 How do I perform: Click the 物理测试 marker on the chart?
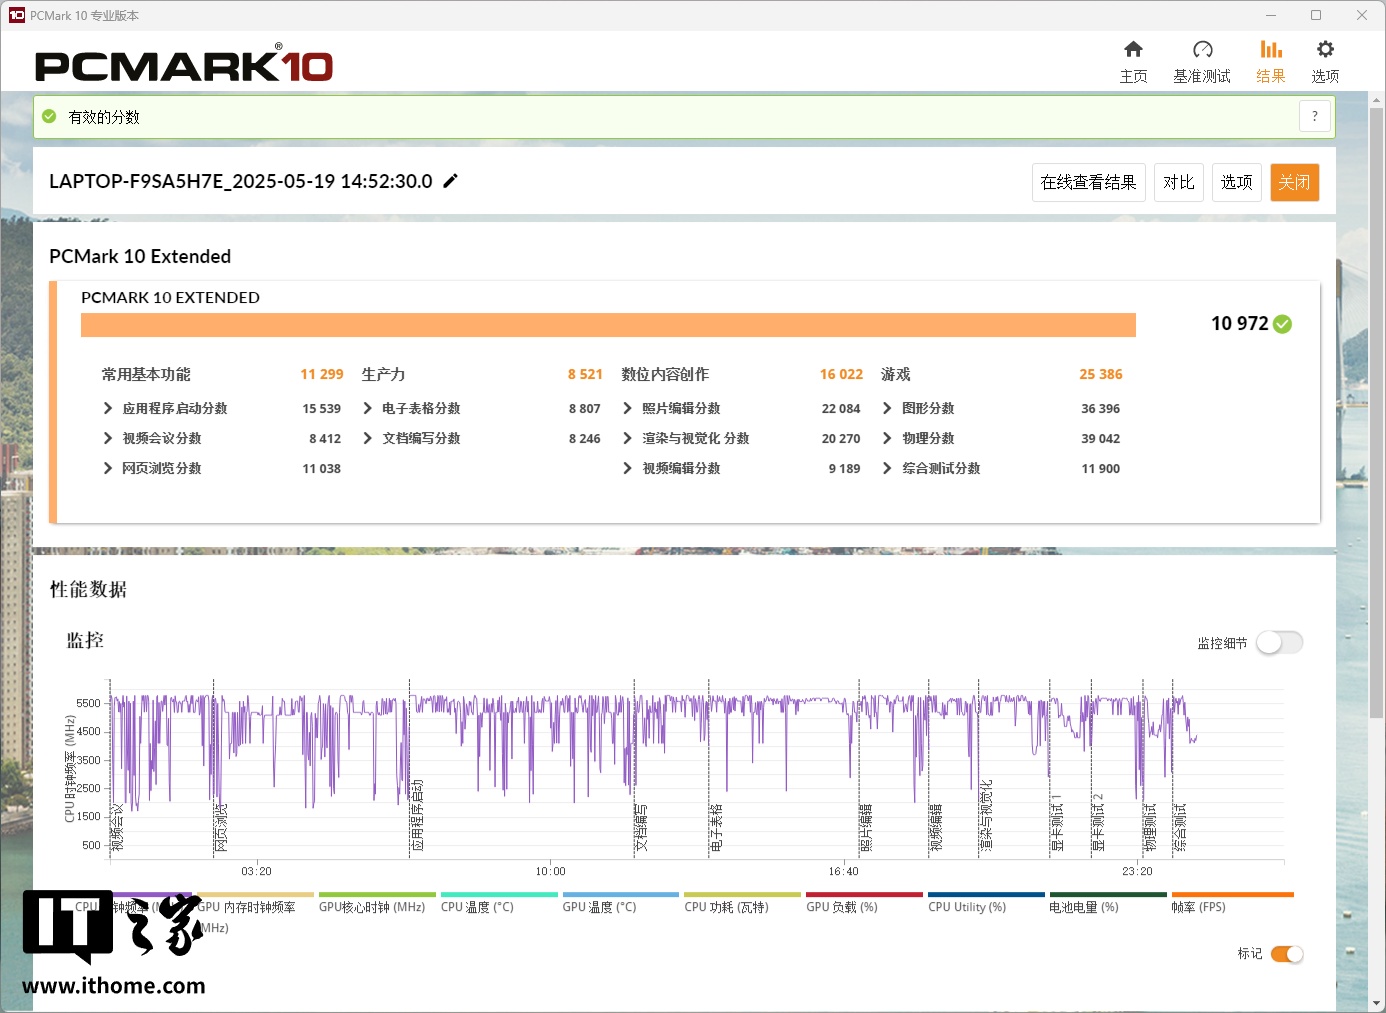click(x=1150, y=827)
